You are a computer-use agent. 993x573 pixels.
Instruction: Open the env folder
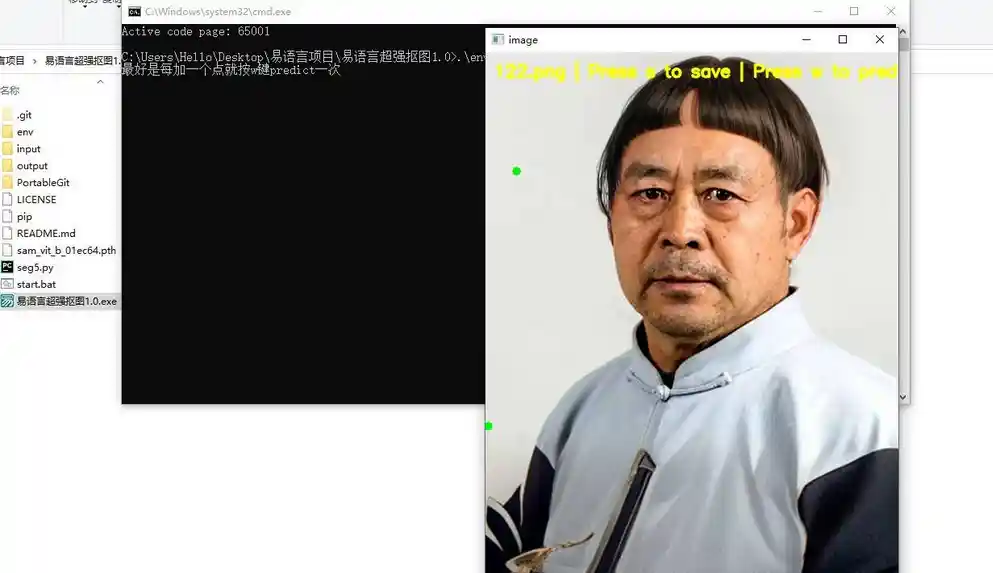coord(25,132)
